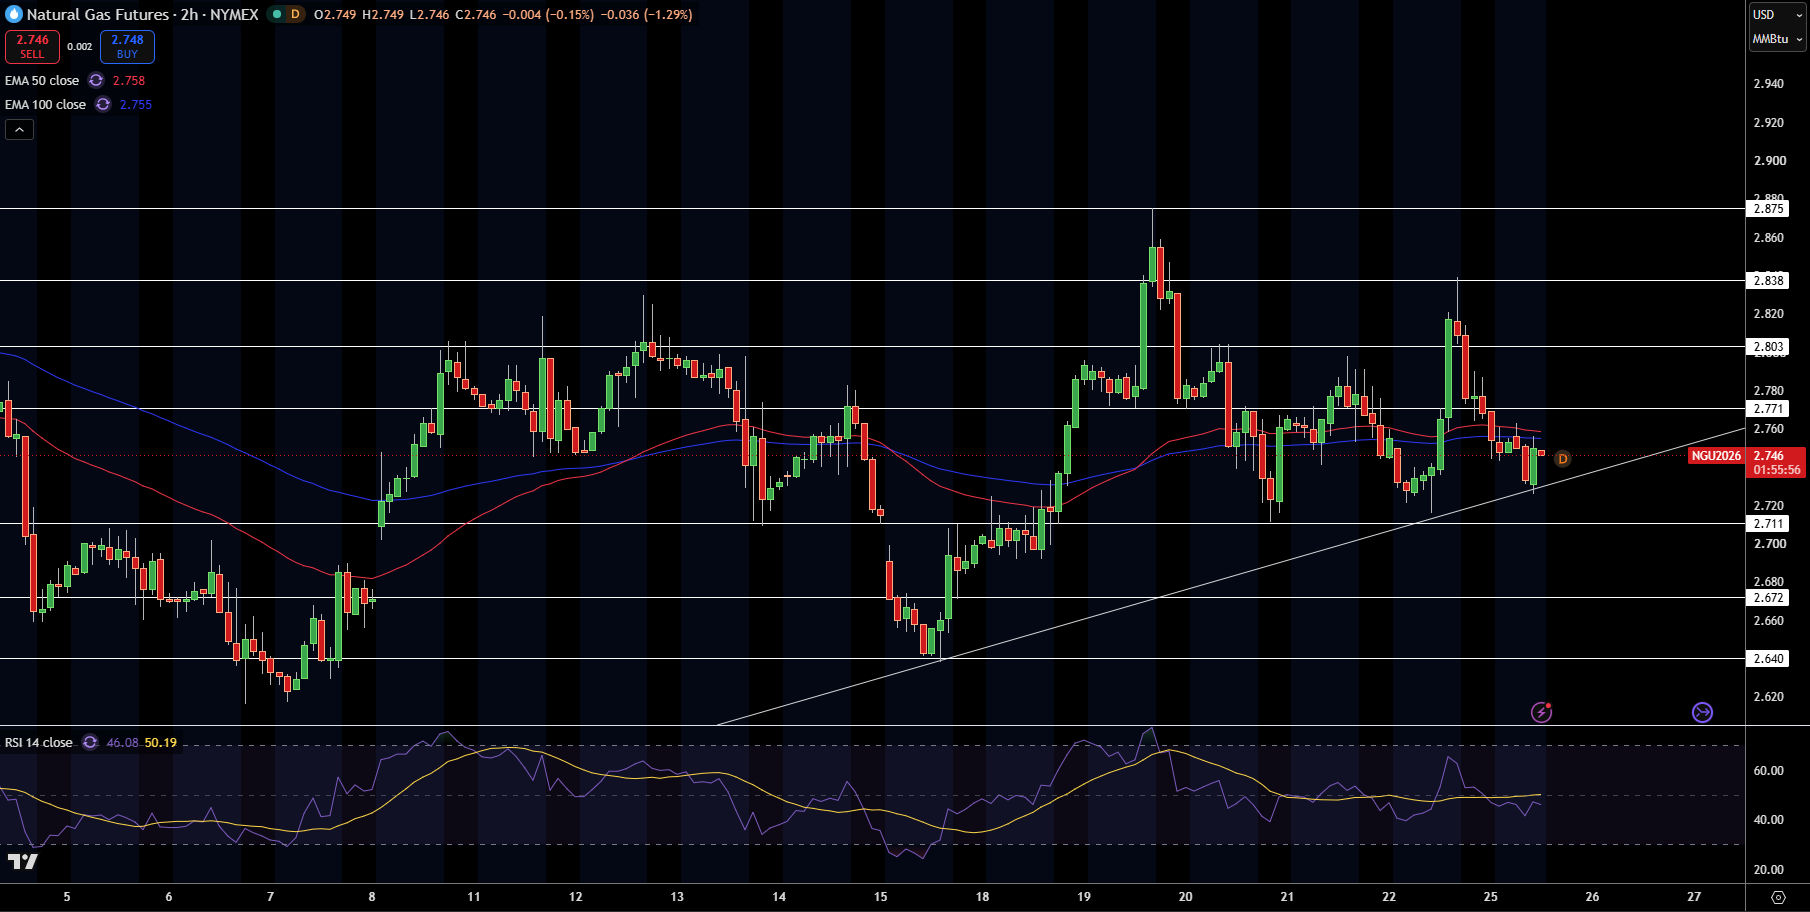Image resolution: width=1810 pixels, height=912 pixels.
Task: Click the 0.002 spread value
Action: click(x=80, y=47)
